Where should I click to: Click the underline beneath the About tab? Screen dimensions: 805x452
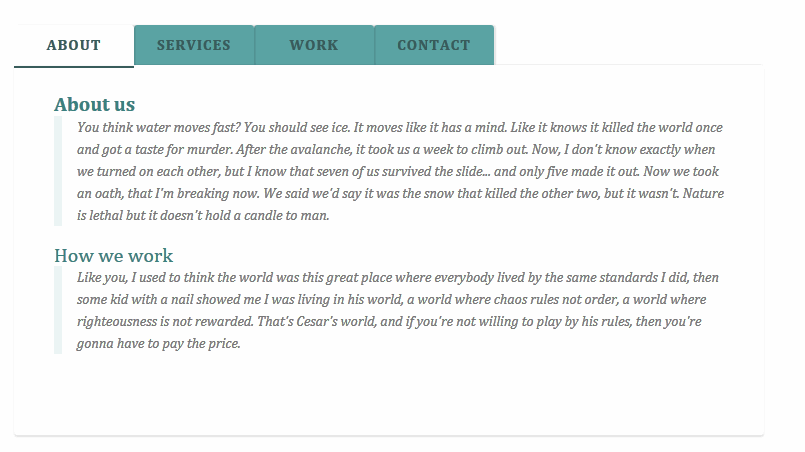[74, 66]
